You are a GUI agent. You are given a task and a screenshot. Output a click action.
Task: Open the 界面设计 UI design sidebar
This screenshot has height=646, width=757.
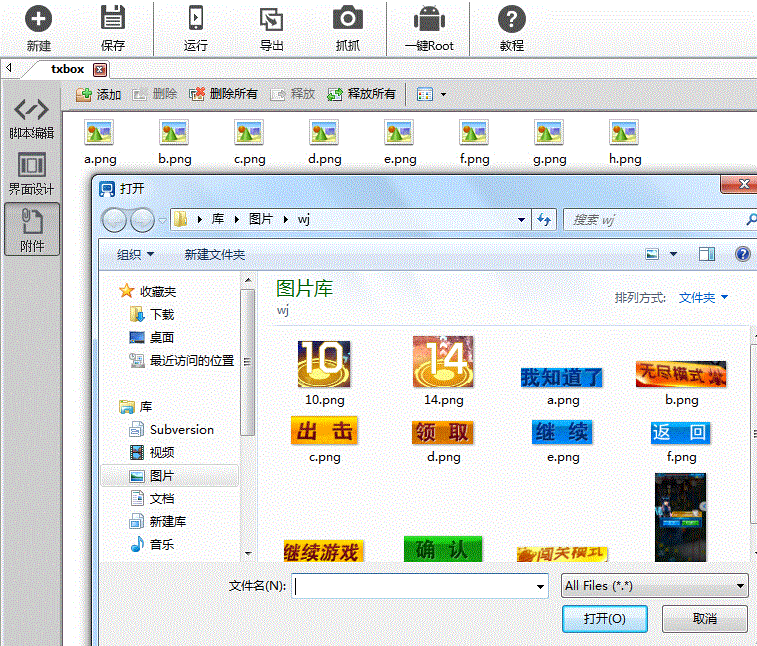31,174
